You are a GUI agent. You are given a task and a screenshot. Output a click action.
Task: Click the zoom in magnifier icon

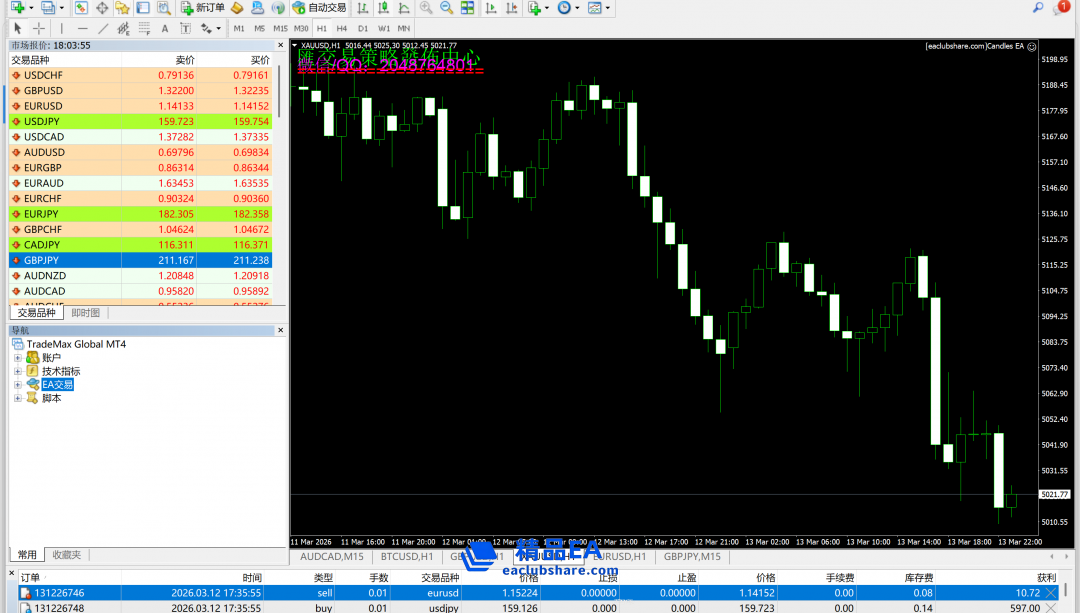point(426,8)
